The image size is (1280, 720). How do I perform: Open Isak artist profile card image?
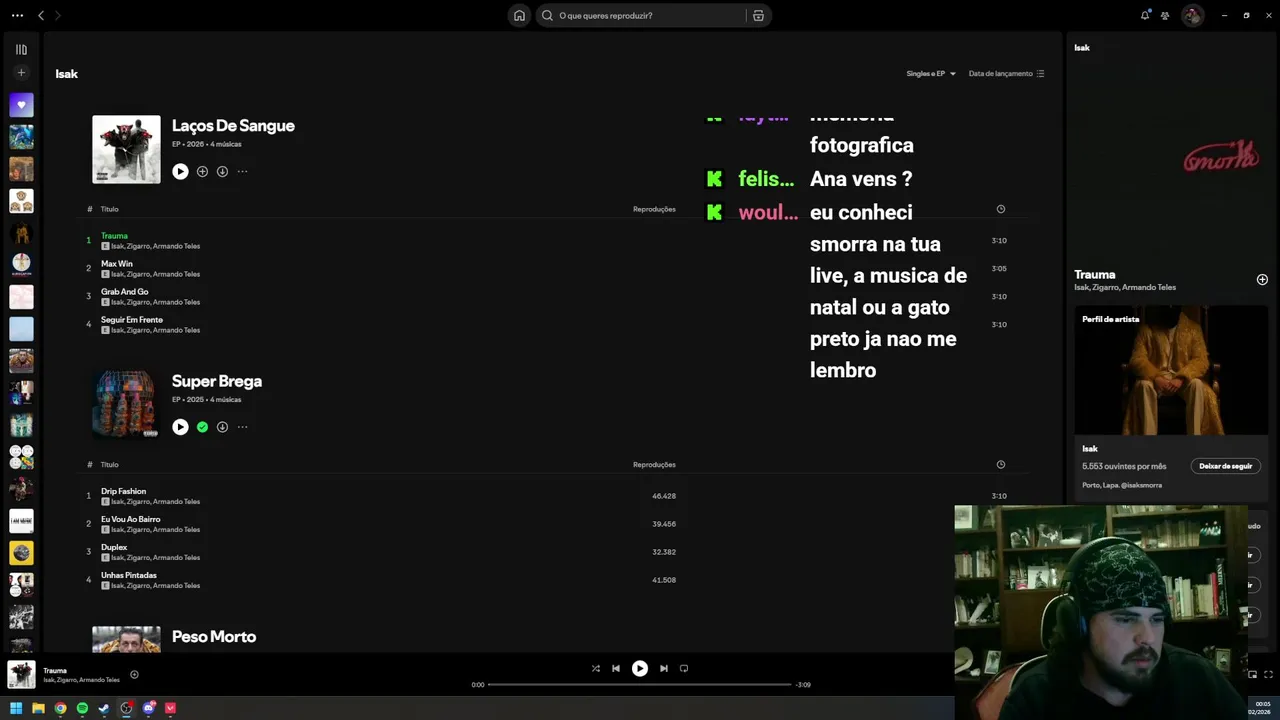1171,370
